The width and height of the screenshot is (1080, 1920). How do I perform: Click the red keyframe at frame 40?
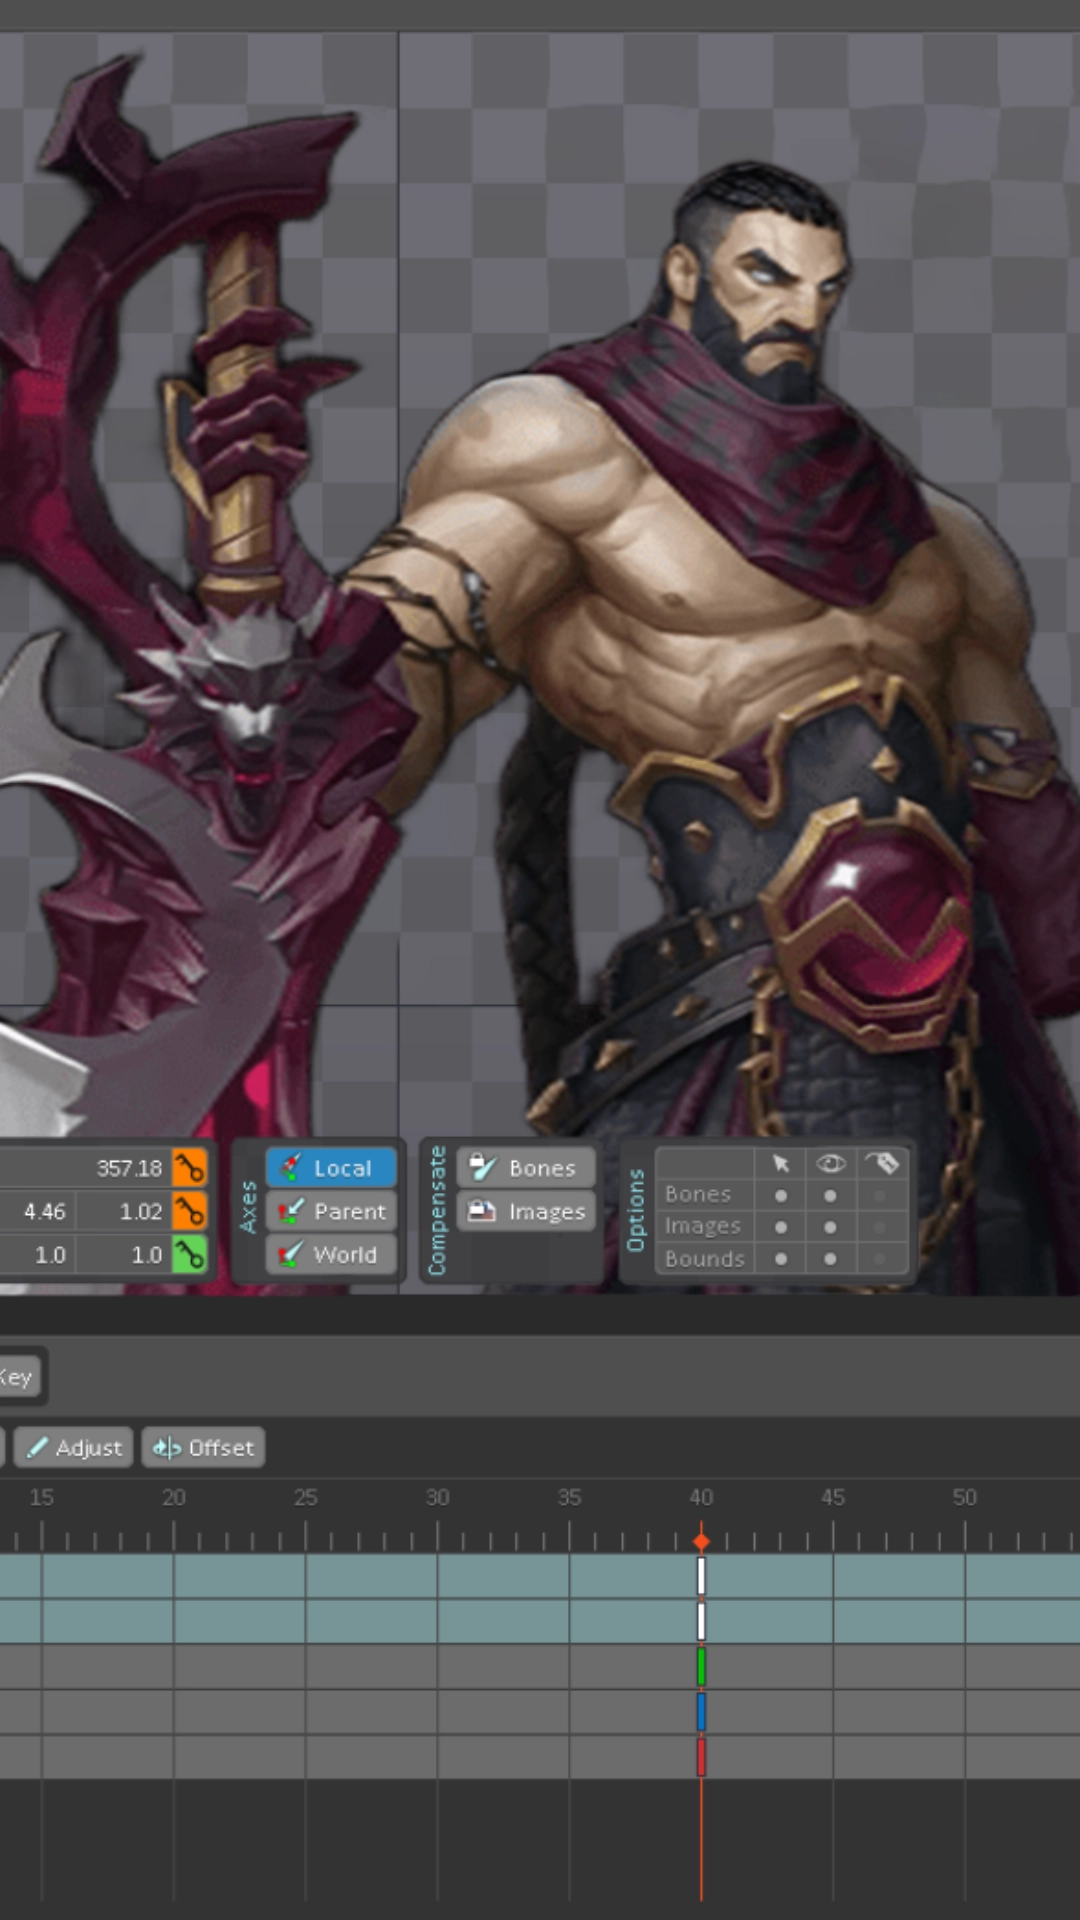click(x=701, y=1757)
